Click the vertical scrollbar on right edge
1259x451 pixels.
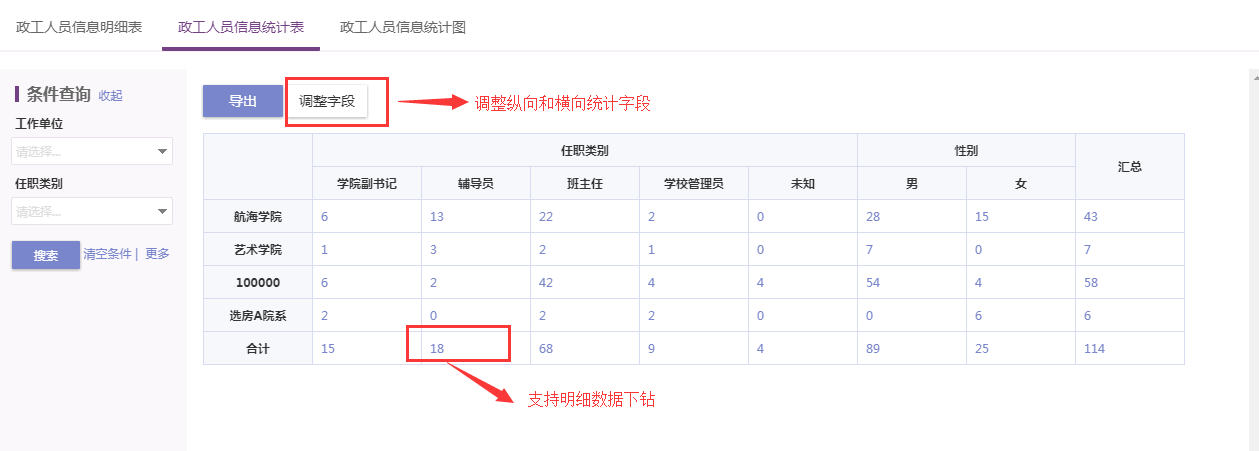(x=1254, y=260)
